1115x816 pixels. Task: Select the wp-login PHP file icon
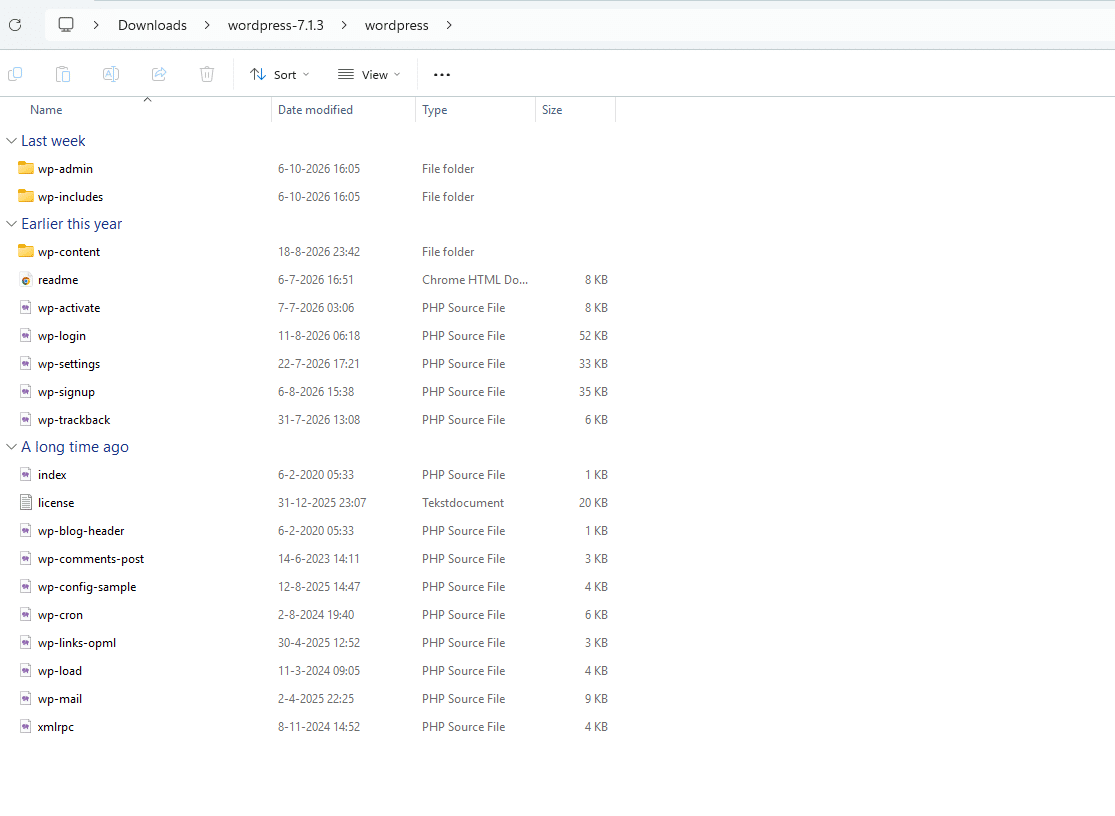click(x=26, y=335)
